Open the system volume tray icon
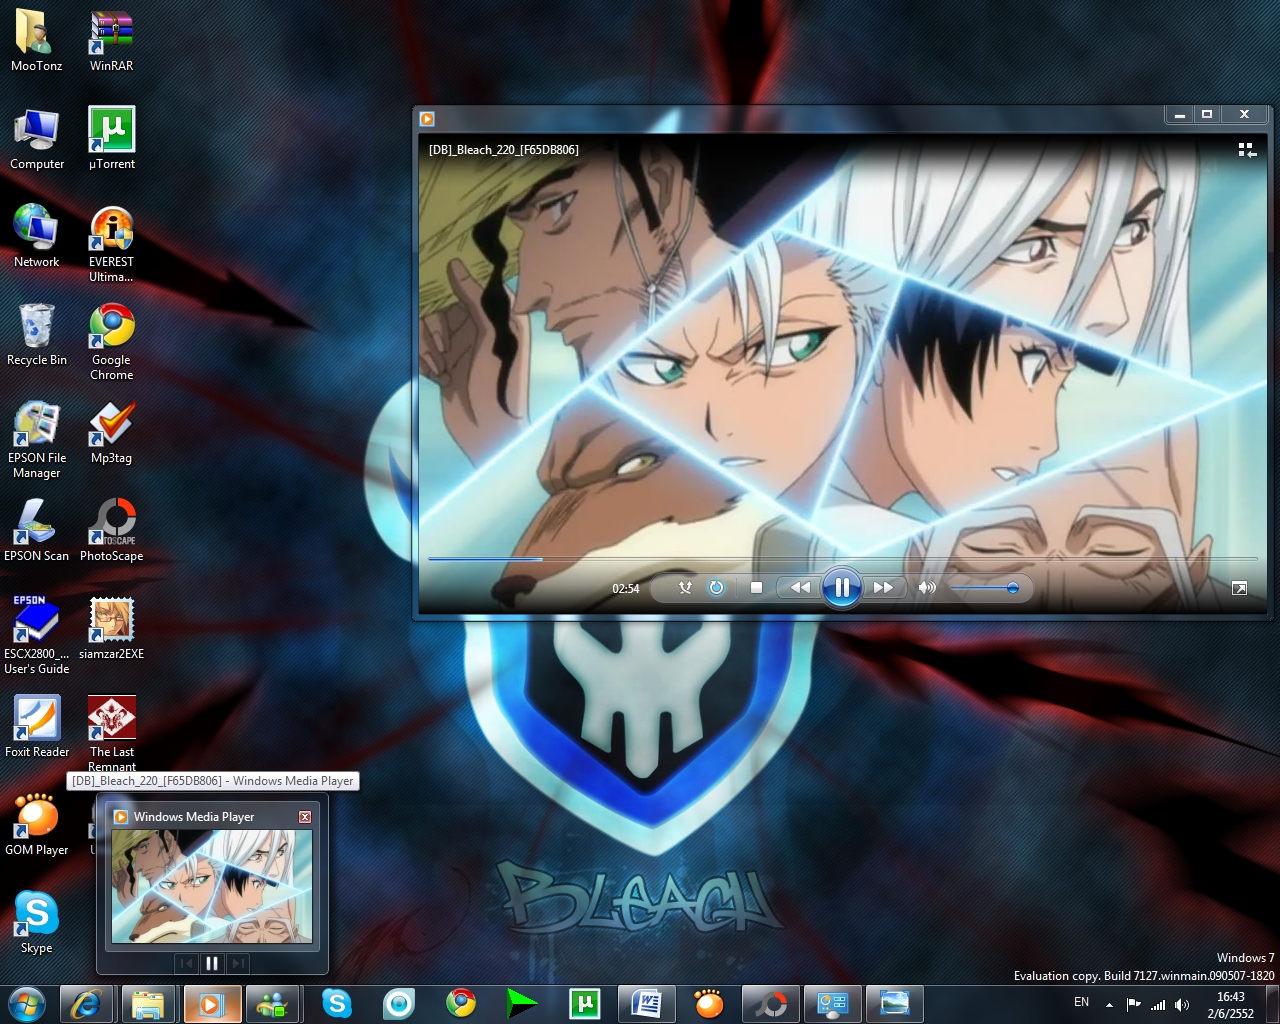The width and height of the screenshot is (1280, 1024). [1182, 1004]
